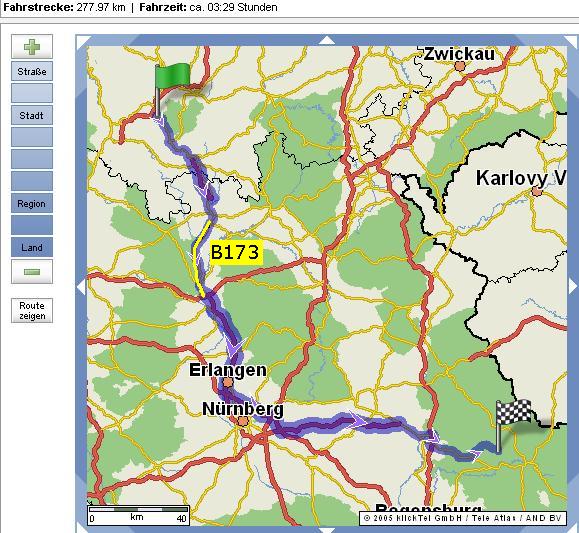Click the yellow B173 road label
Viewport: 579px width, 533px height.
click(235, 253)
